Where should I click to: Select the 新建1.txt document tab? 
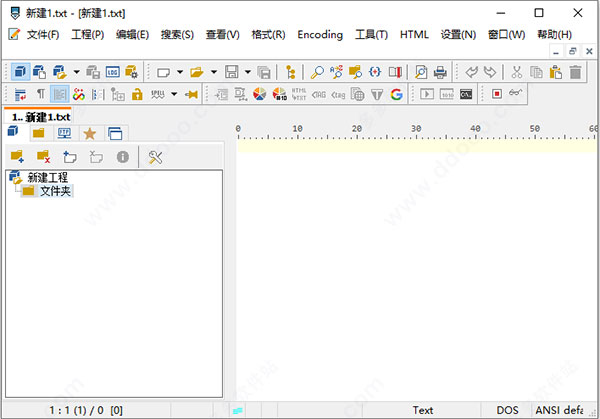(x=38, y=116)
